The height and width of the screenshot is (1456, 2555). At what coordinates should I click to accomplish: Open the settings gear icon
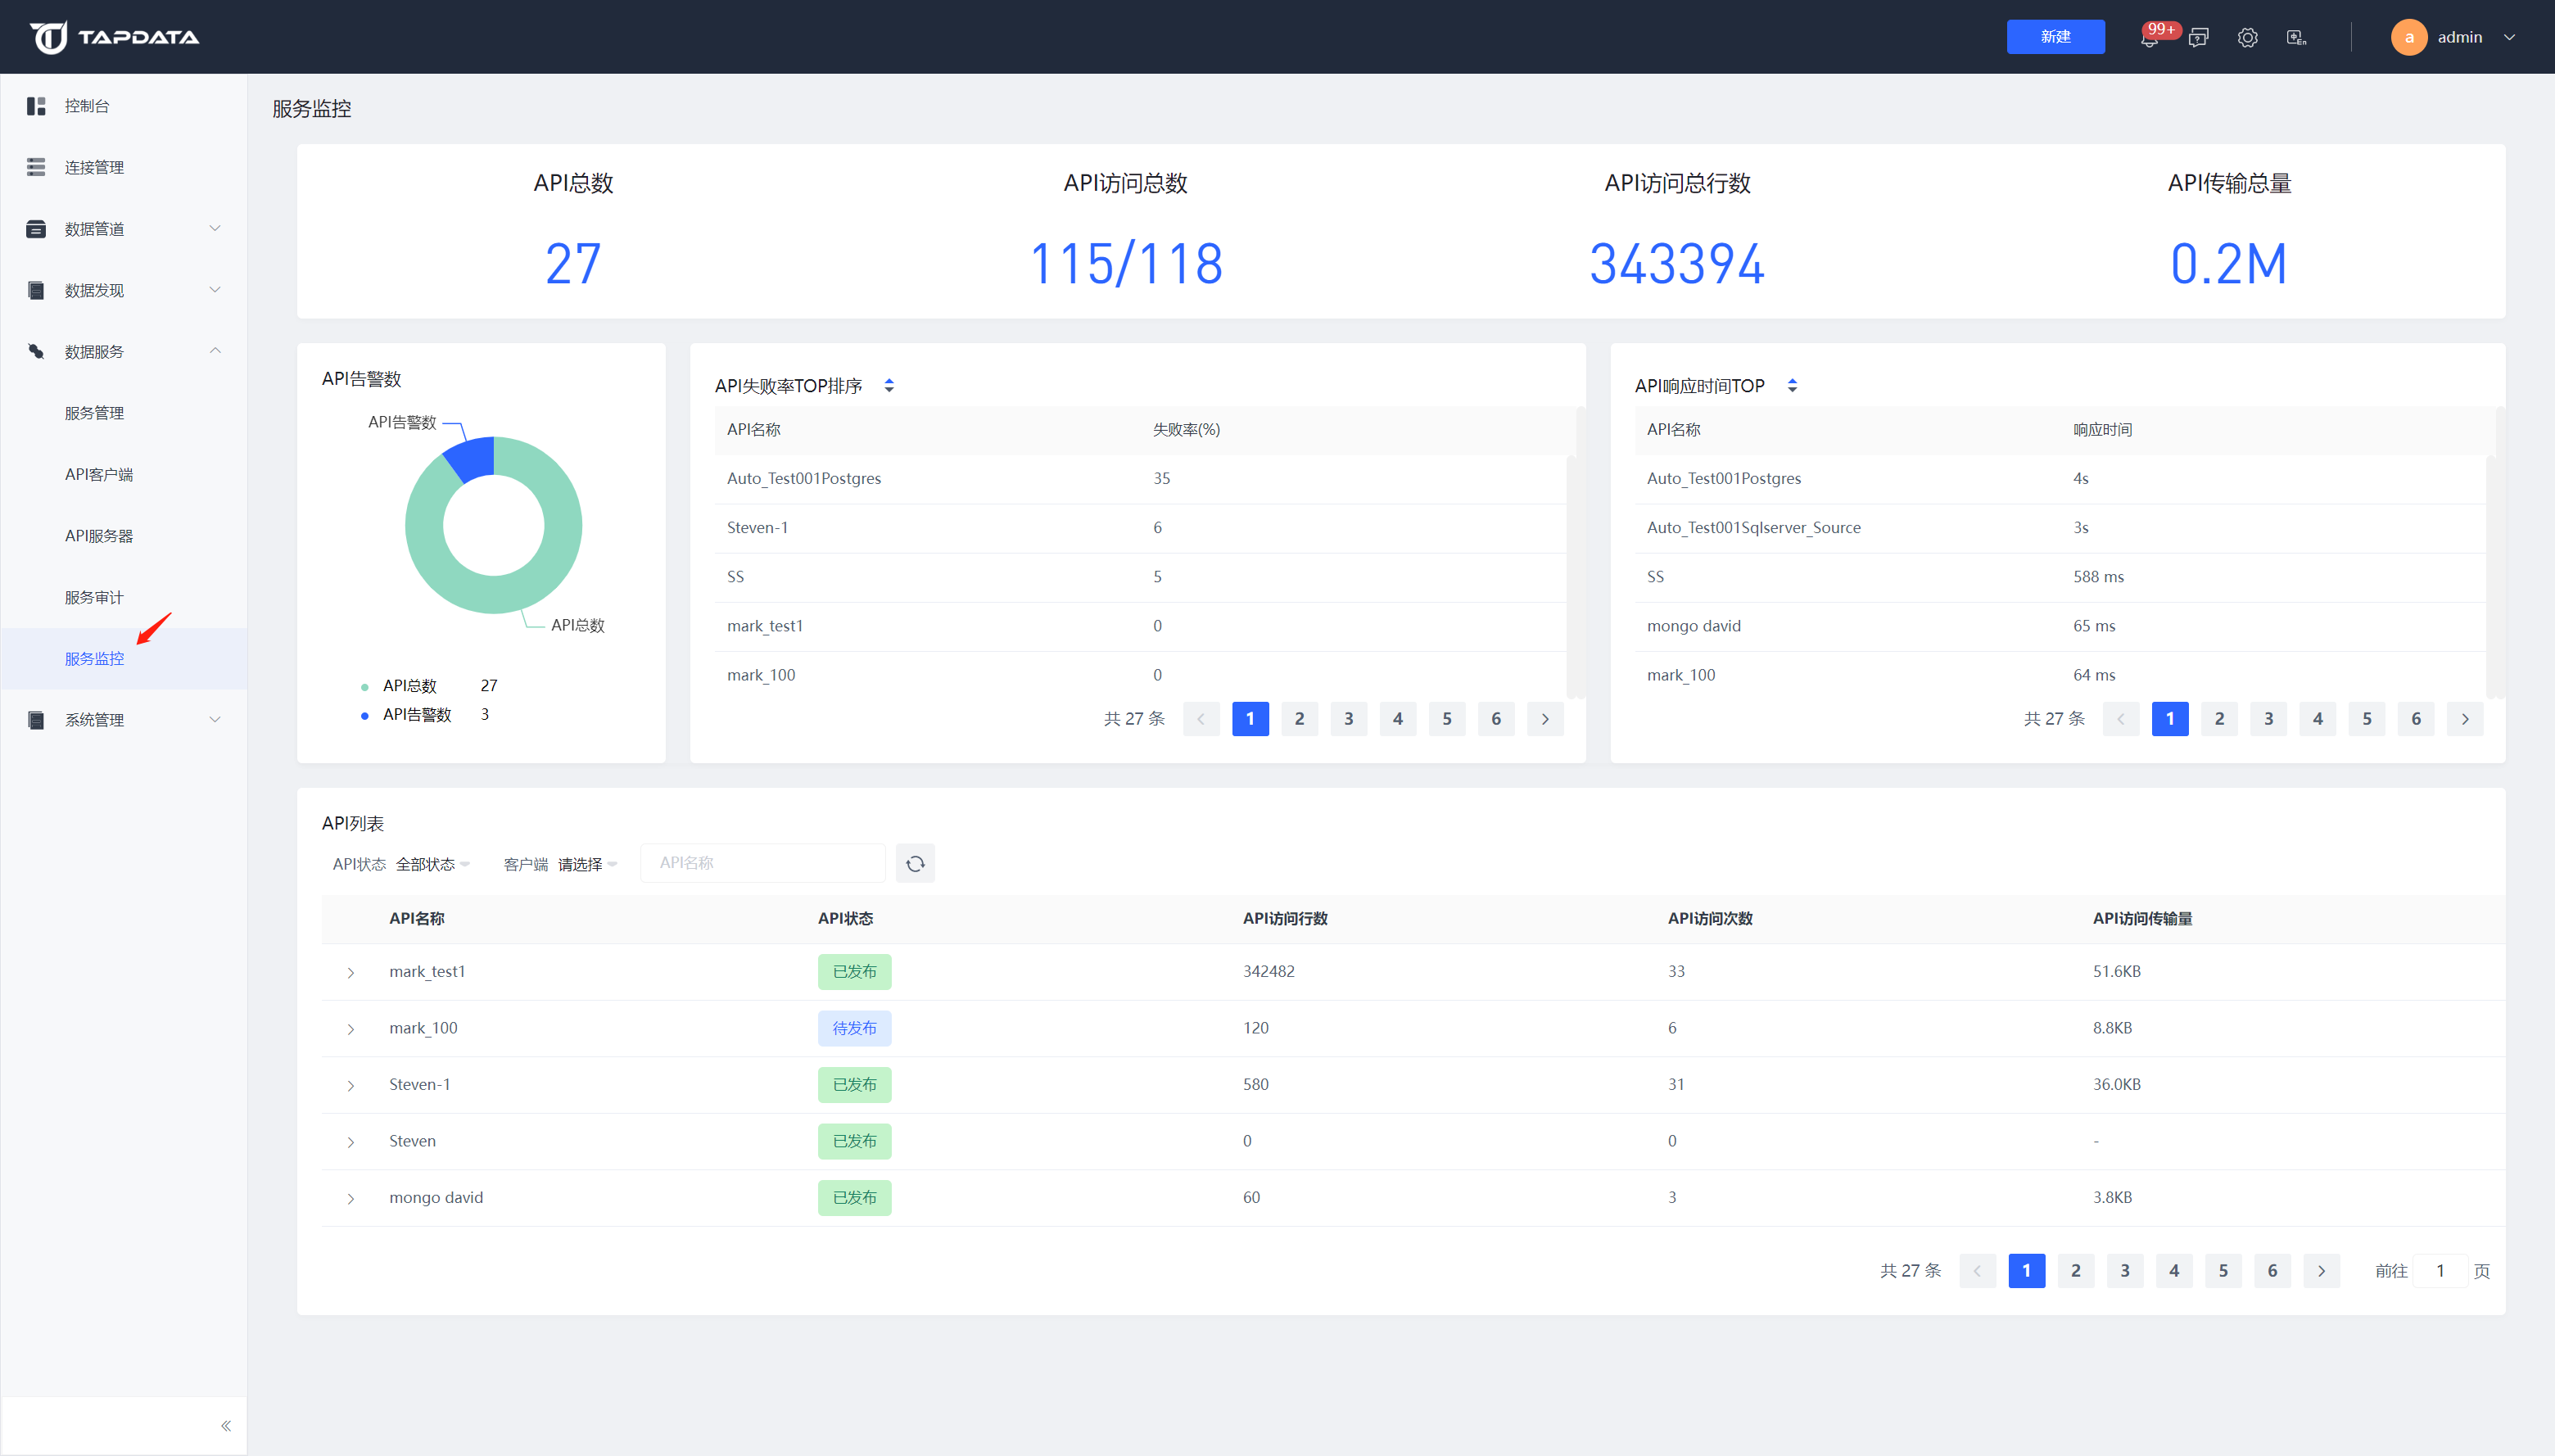pos(2247,38)
